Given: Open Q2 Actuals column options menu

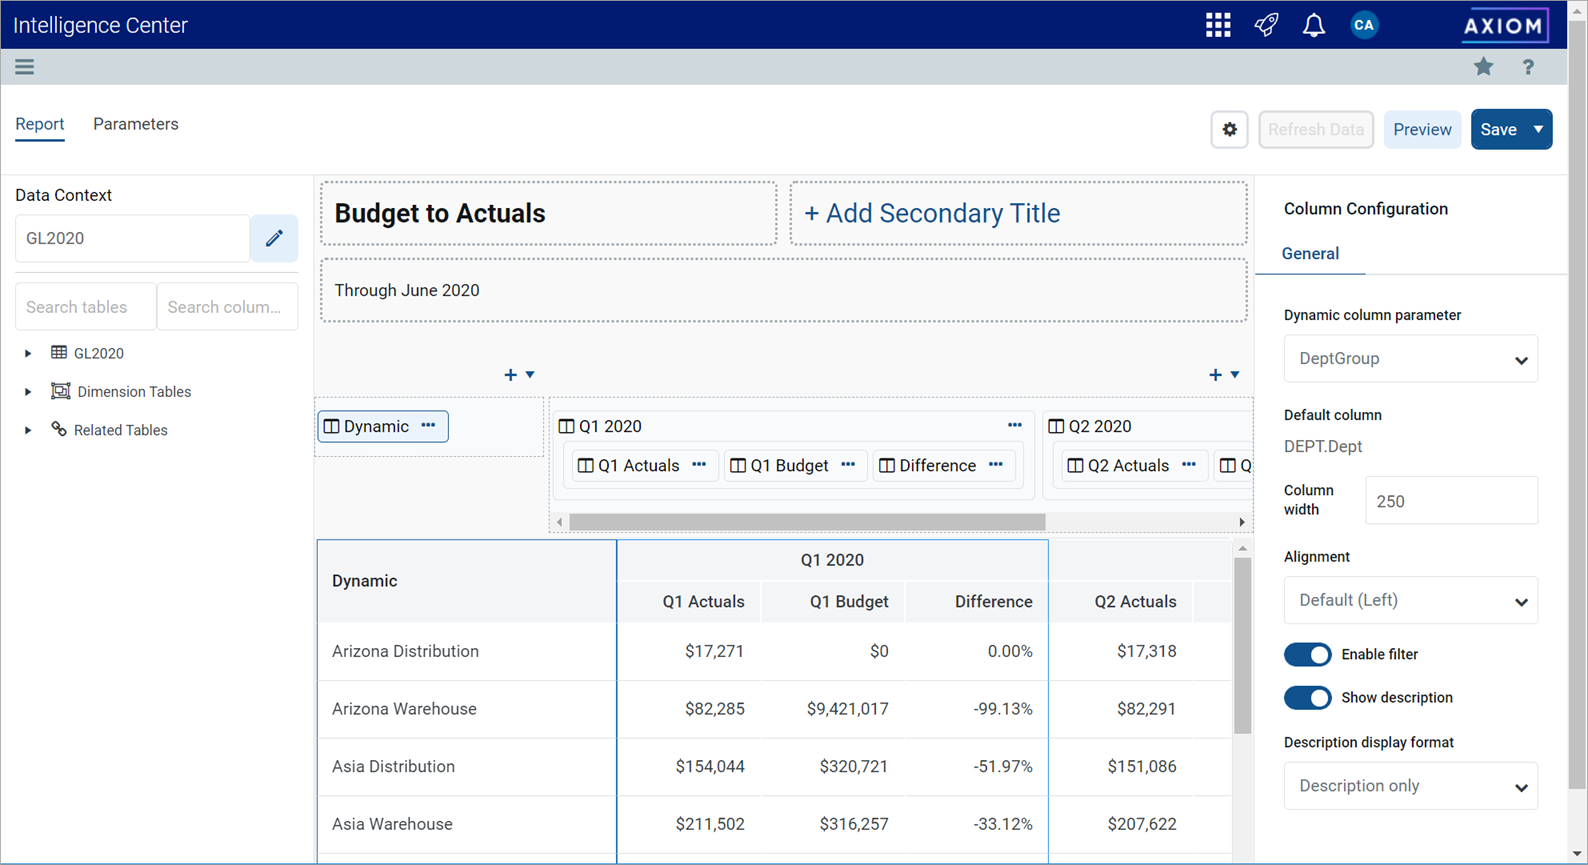Looking at the screenshot, I should coord(1189,465).
